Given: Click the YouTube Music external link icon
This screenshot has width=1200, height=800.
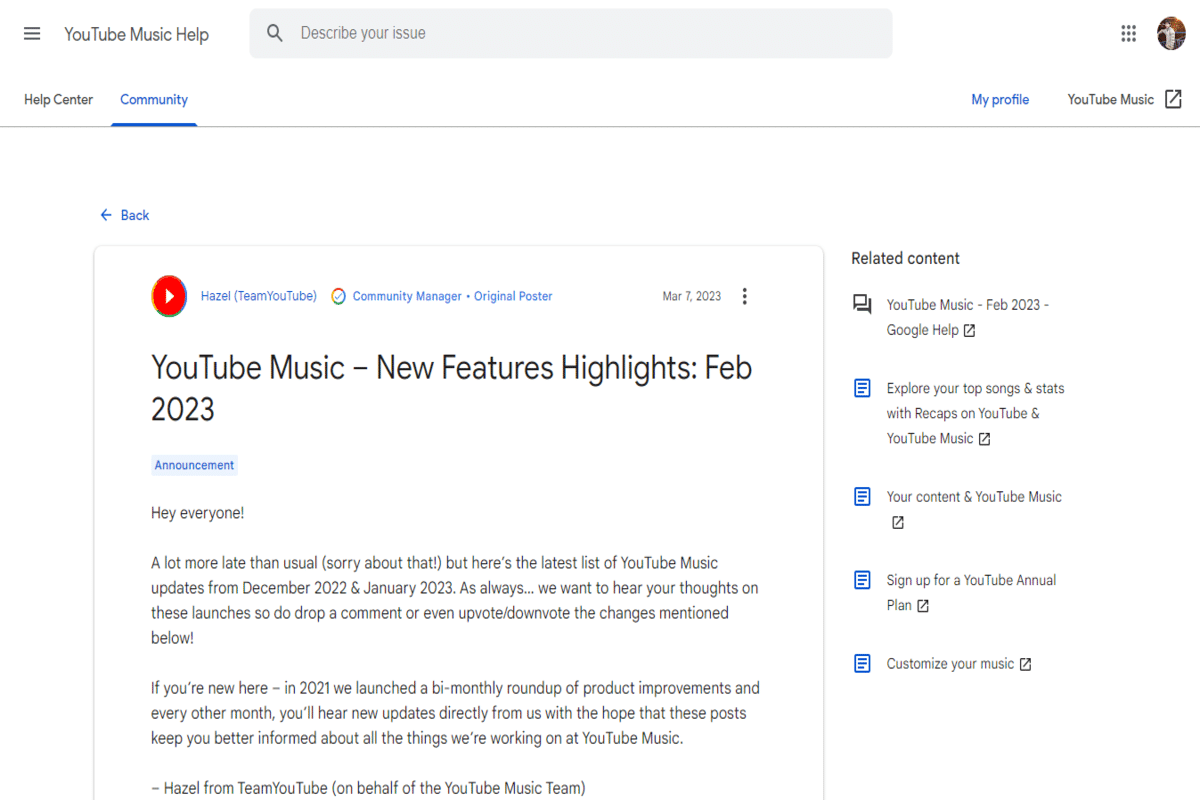Looking at the screenshot, I should (1173, 99).
